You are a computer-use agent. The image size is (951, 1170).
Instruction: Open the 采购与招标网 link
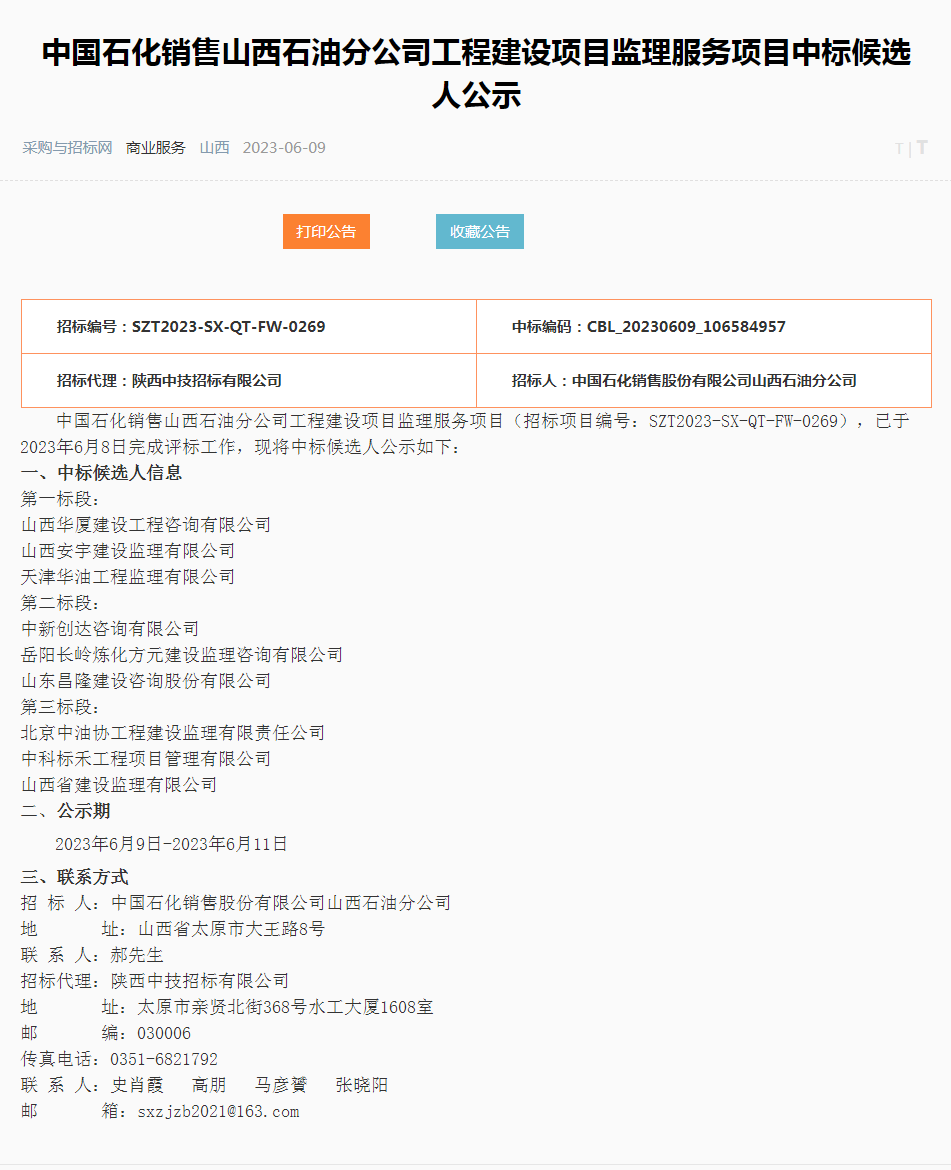tap(67, 148)
